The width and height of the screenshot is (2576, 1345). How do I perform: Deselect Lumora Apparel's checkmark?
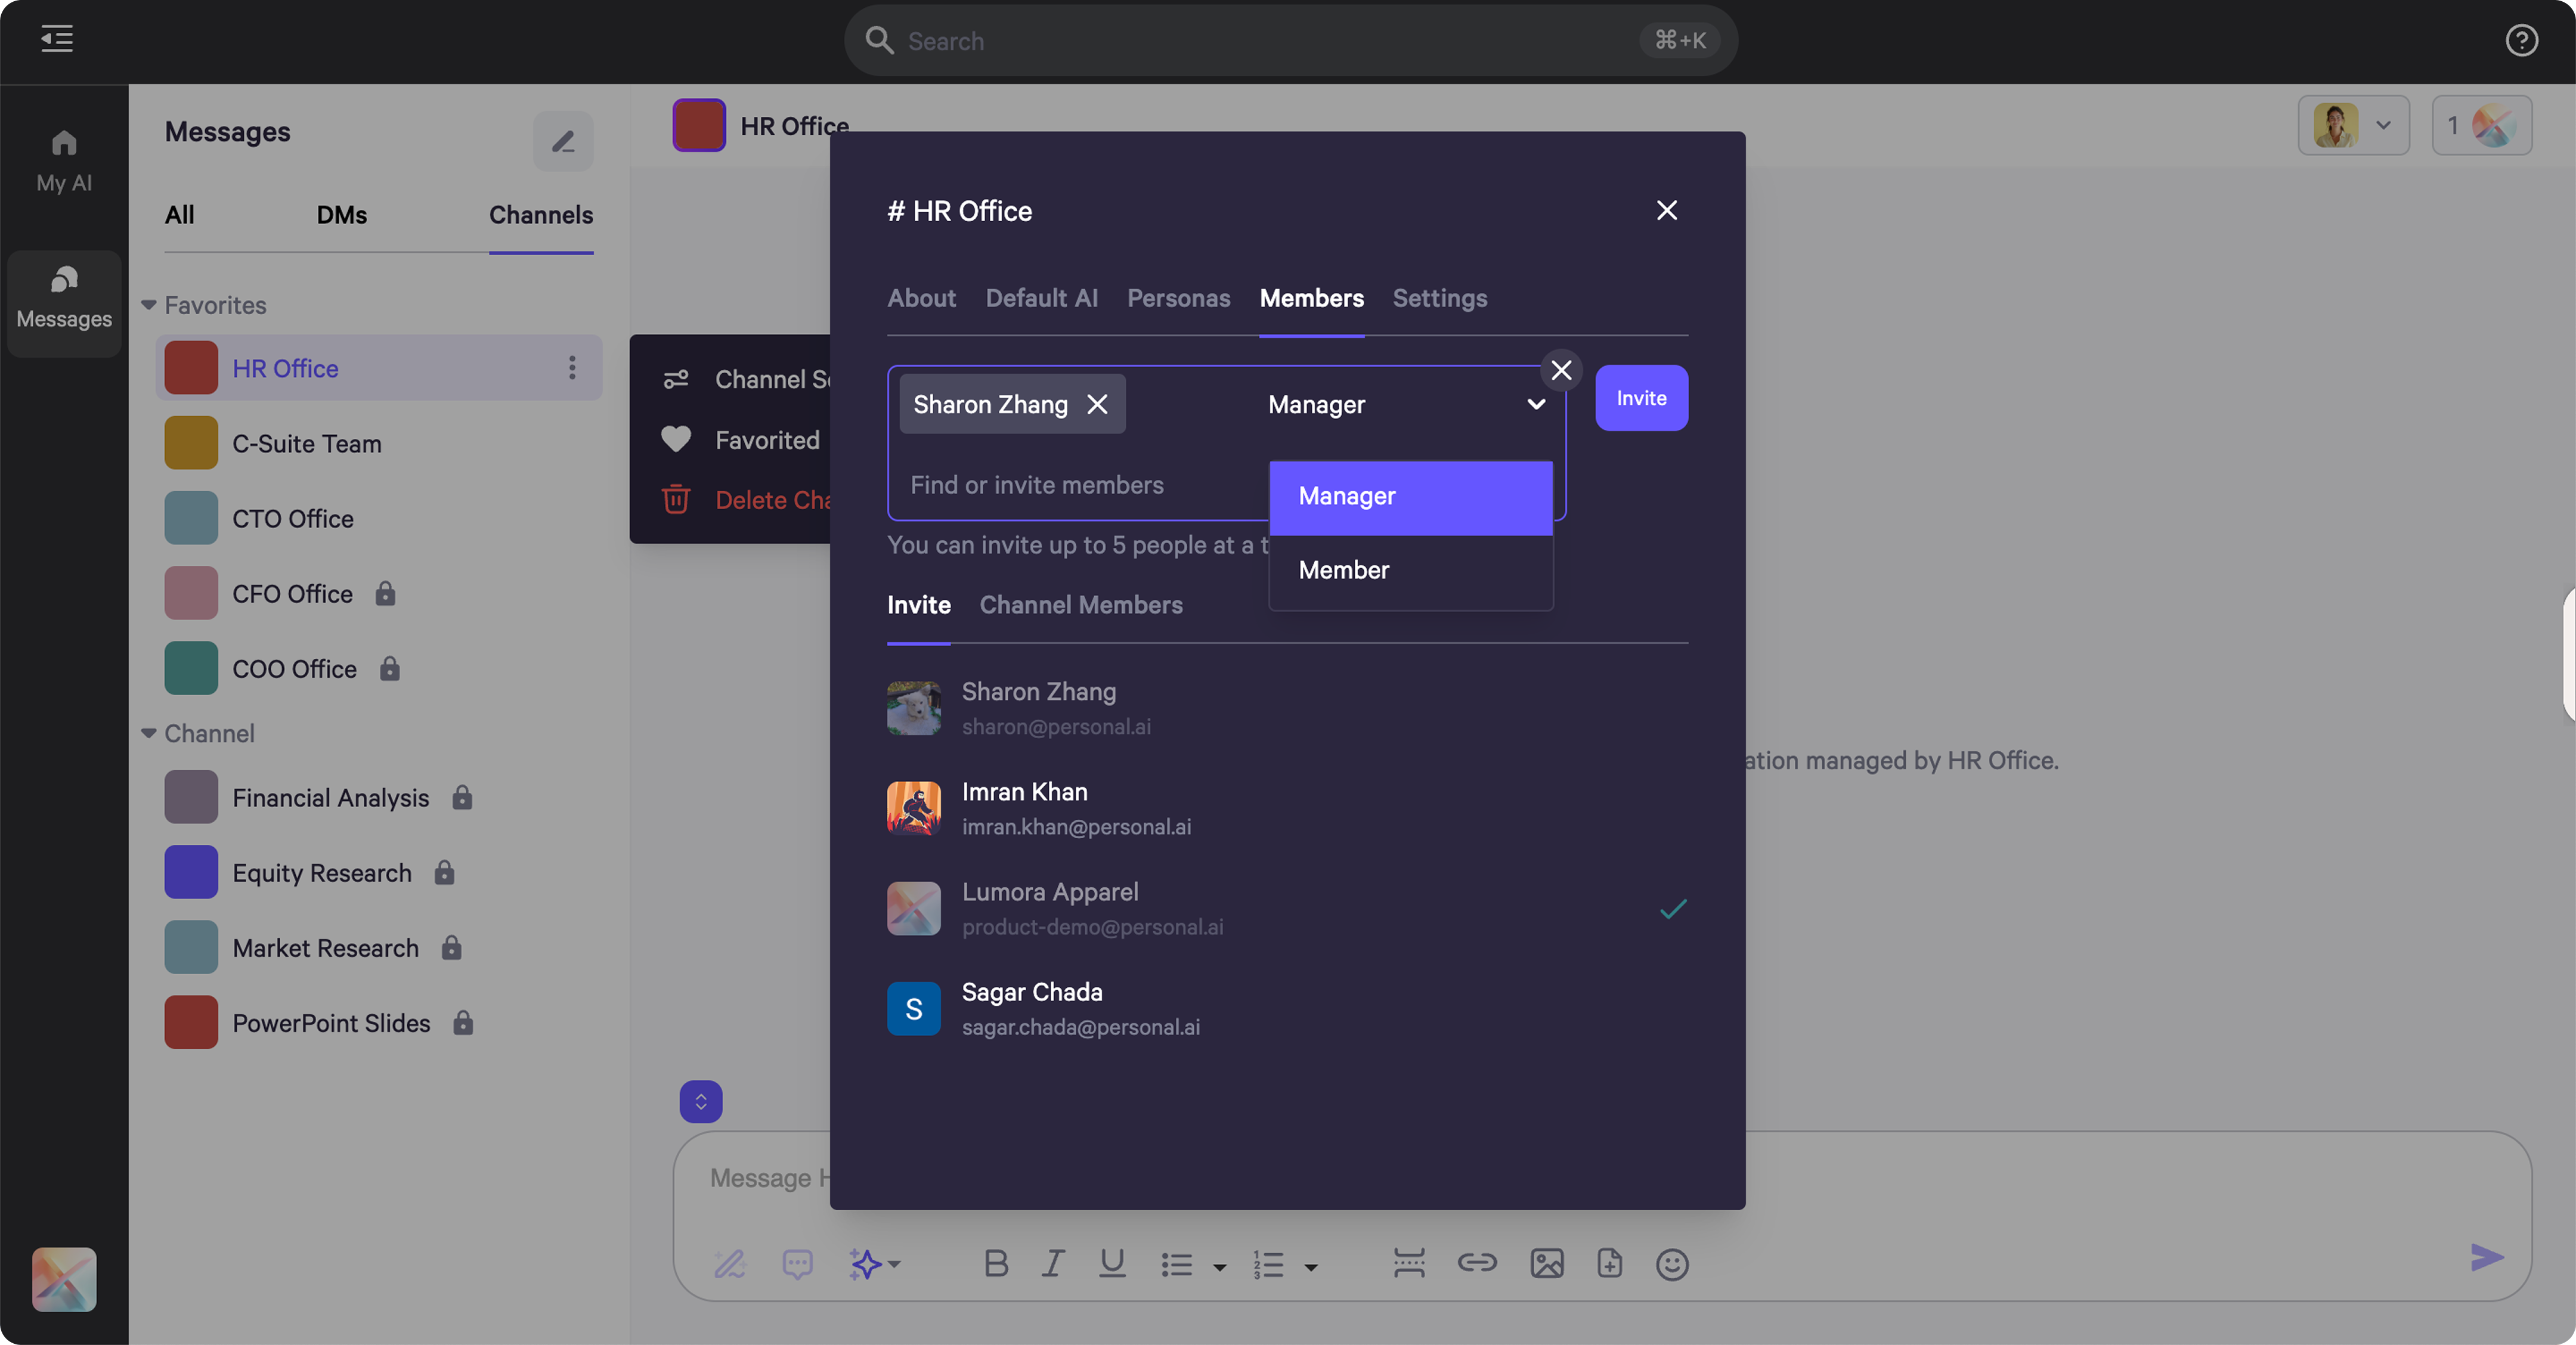click(1673, 909)
